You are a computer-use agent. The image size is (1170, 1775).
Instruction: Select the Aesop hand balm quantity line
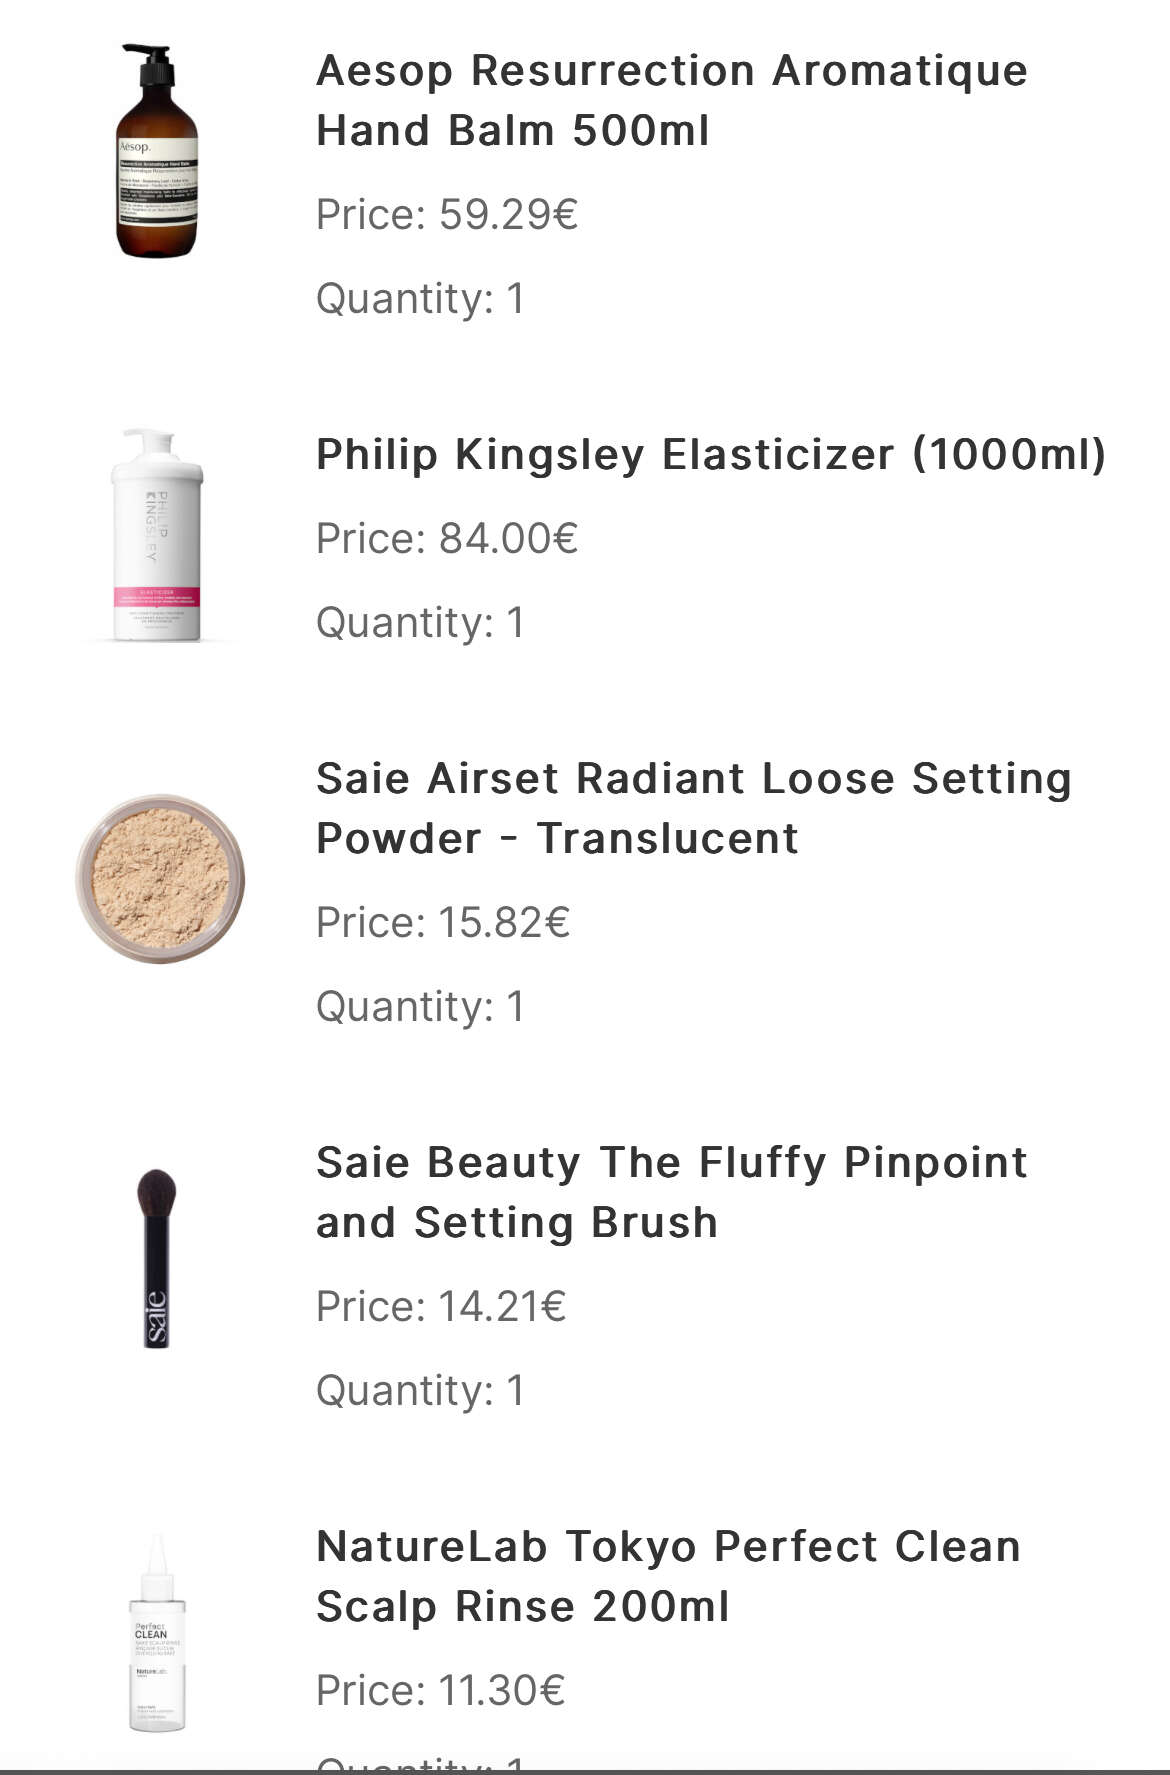tap(420, 298)
